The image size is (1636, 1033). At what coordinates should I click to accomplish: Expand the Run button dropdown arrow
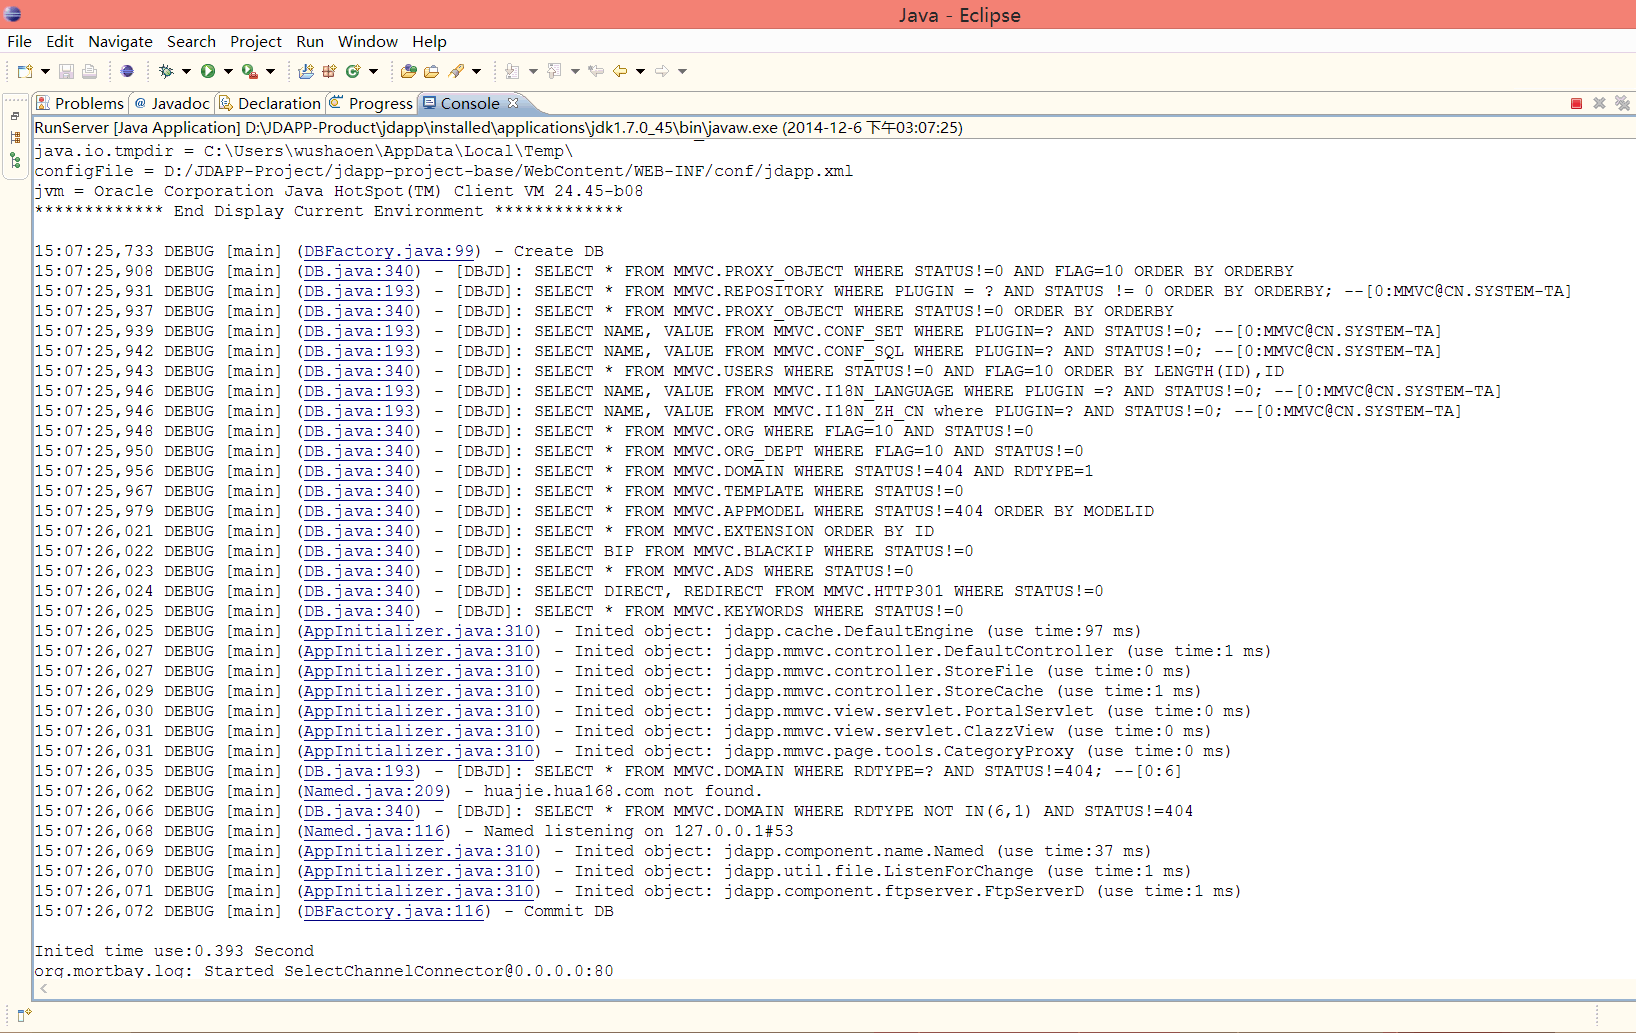pyautogui.click(x=228, y=71)
